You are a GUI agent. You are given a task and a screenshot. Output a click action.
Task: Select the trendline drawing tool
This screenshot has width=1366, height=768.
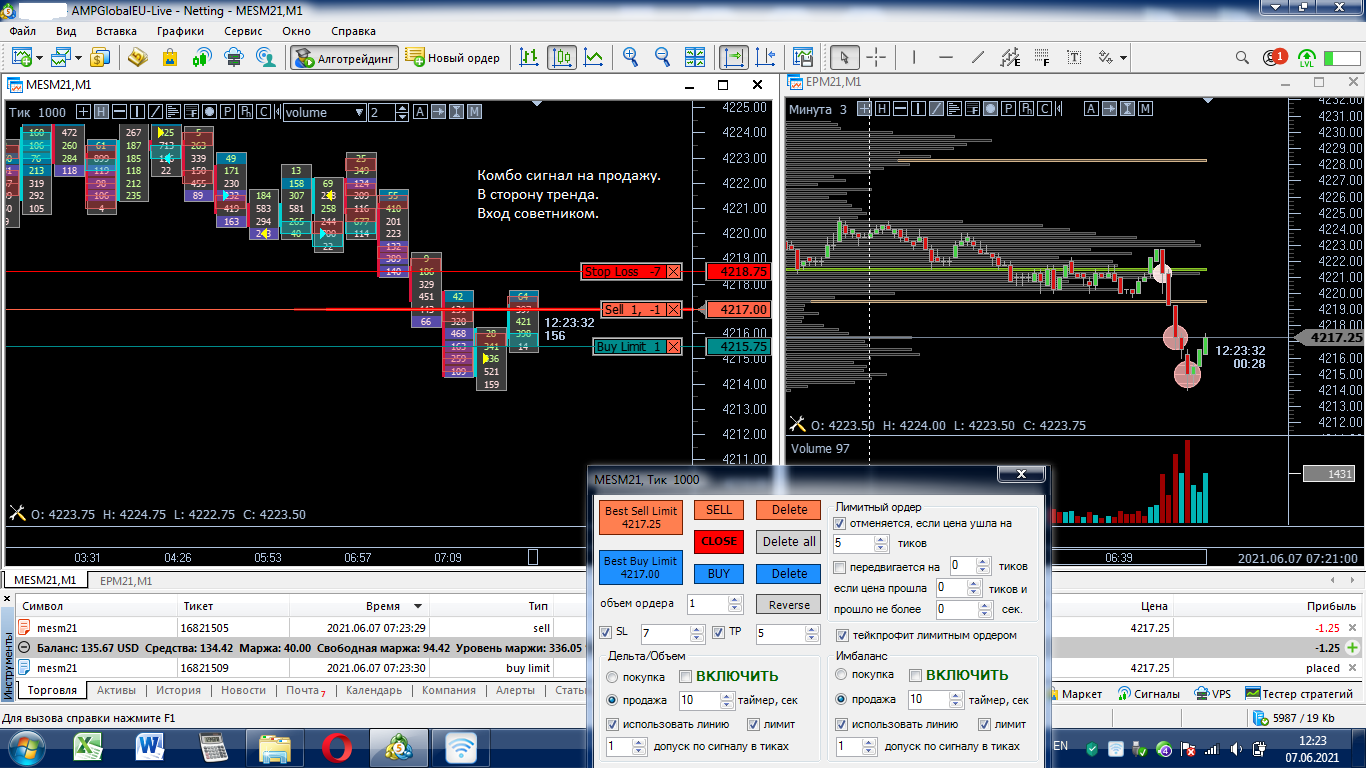pos(978,58)
